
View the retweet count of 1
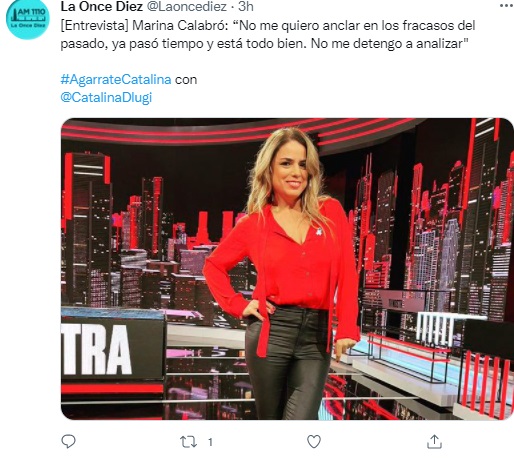pos(210,442)
